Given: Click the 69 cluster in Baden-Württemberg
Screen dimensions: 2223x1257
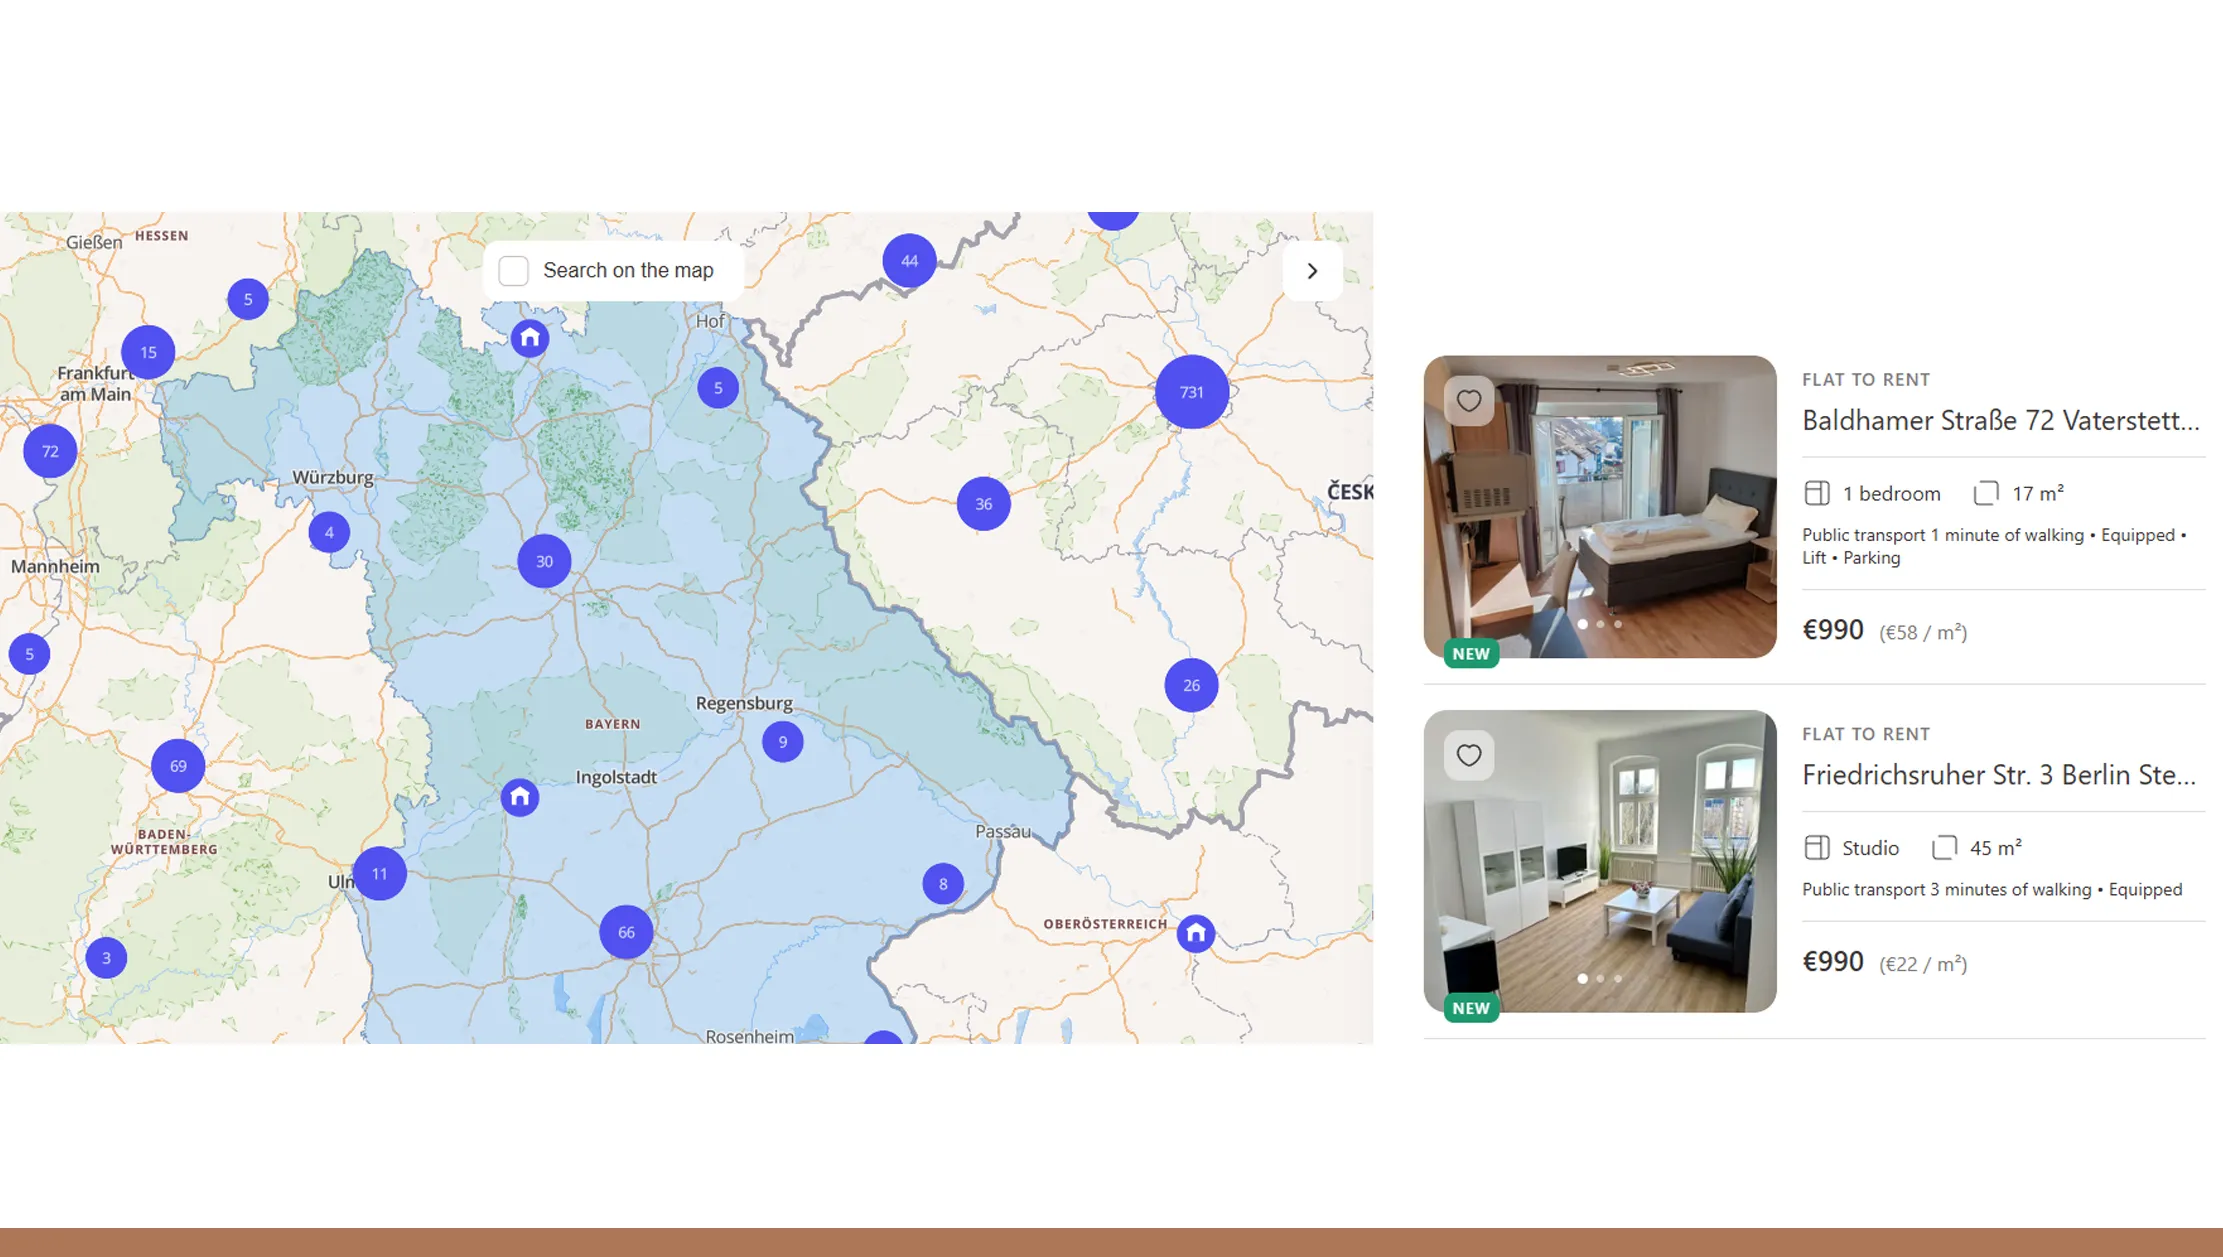Looking at the screenshot, I should pyautogui.click(x=178, y=766).
